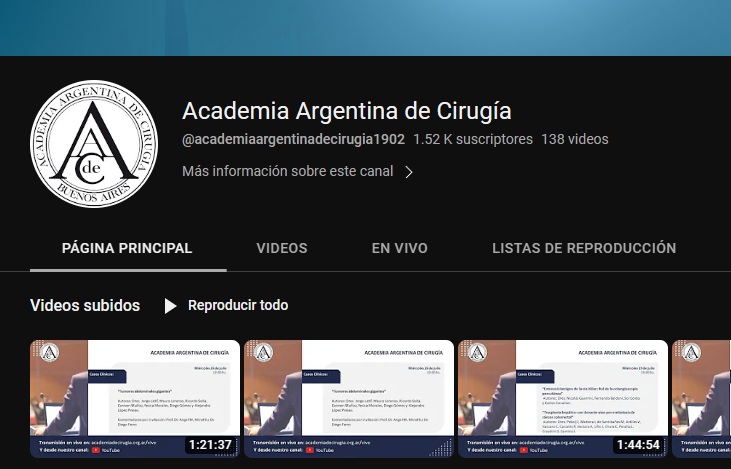Click the channel name Academia Argentina de Cirugía
Viewport: 731px width, 469px height.
pyautogui.click(x=347, y=111)
